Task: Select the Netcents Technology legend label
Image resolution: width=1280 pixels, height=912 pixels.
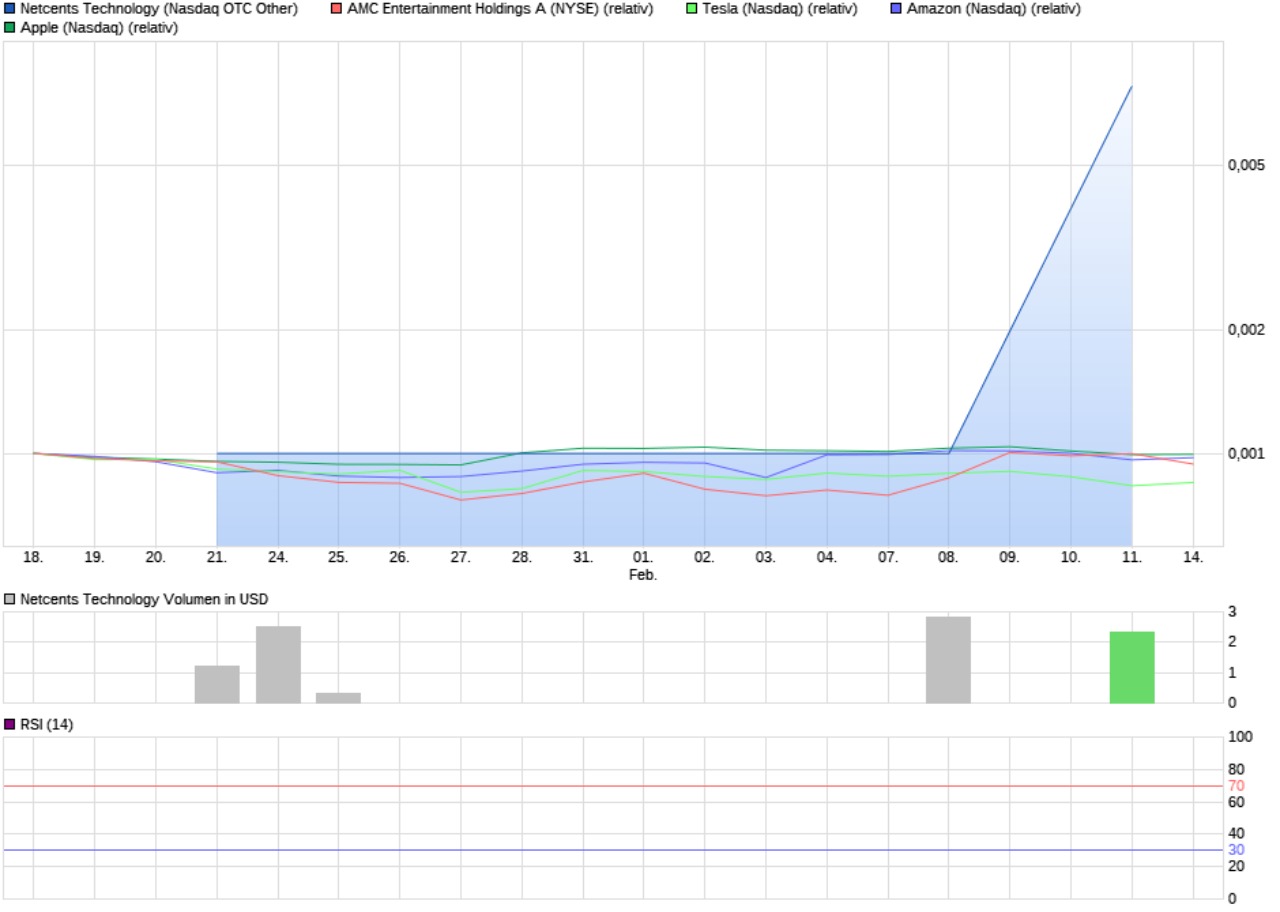Action: tap(159, 9)
